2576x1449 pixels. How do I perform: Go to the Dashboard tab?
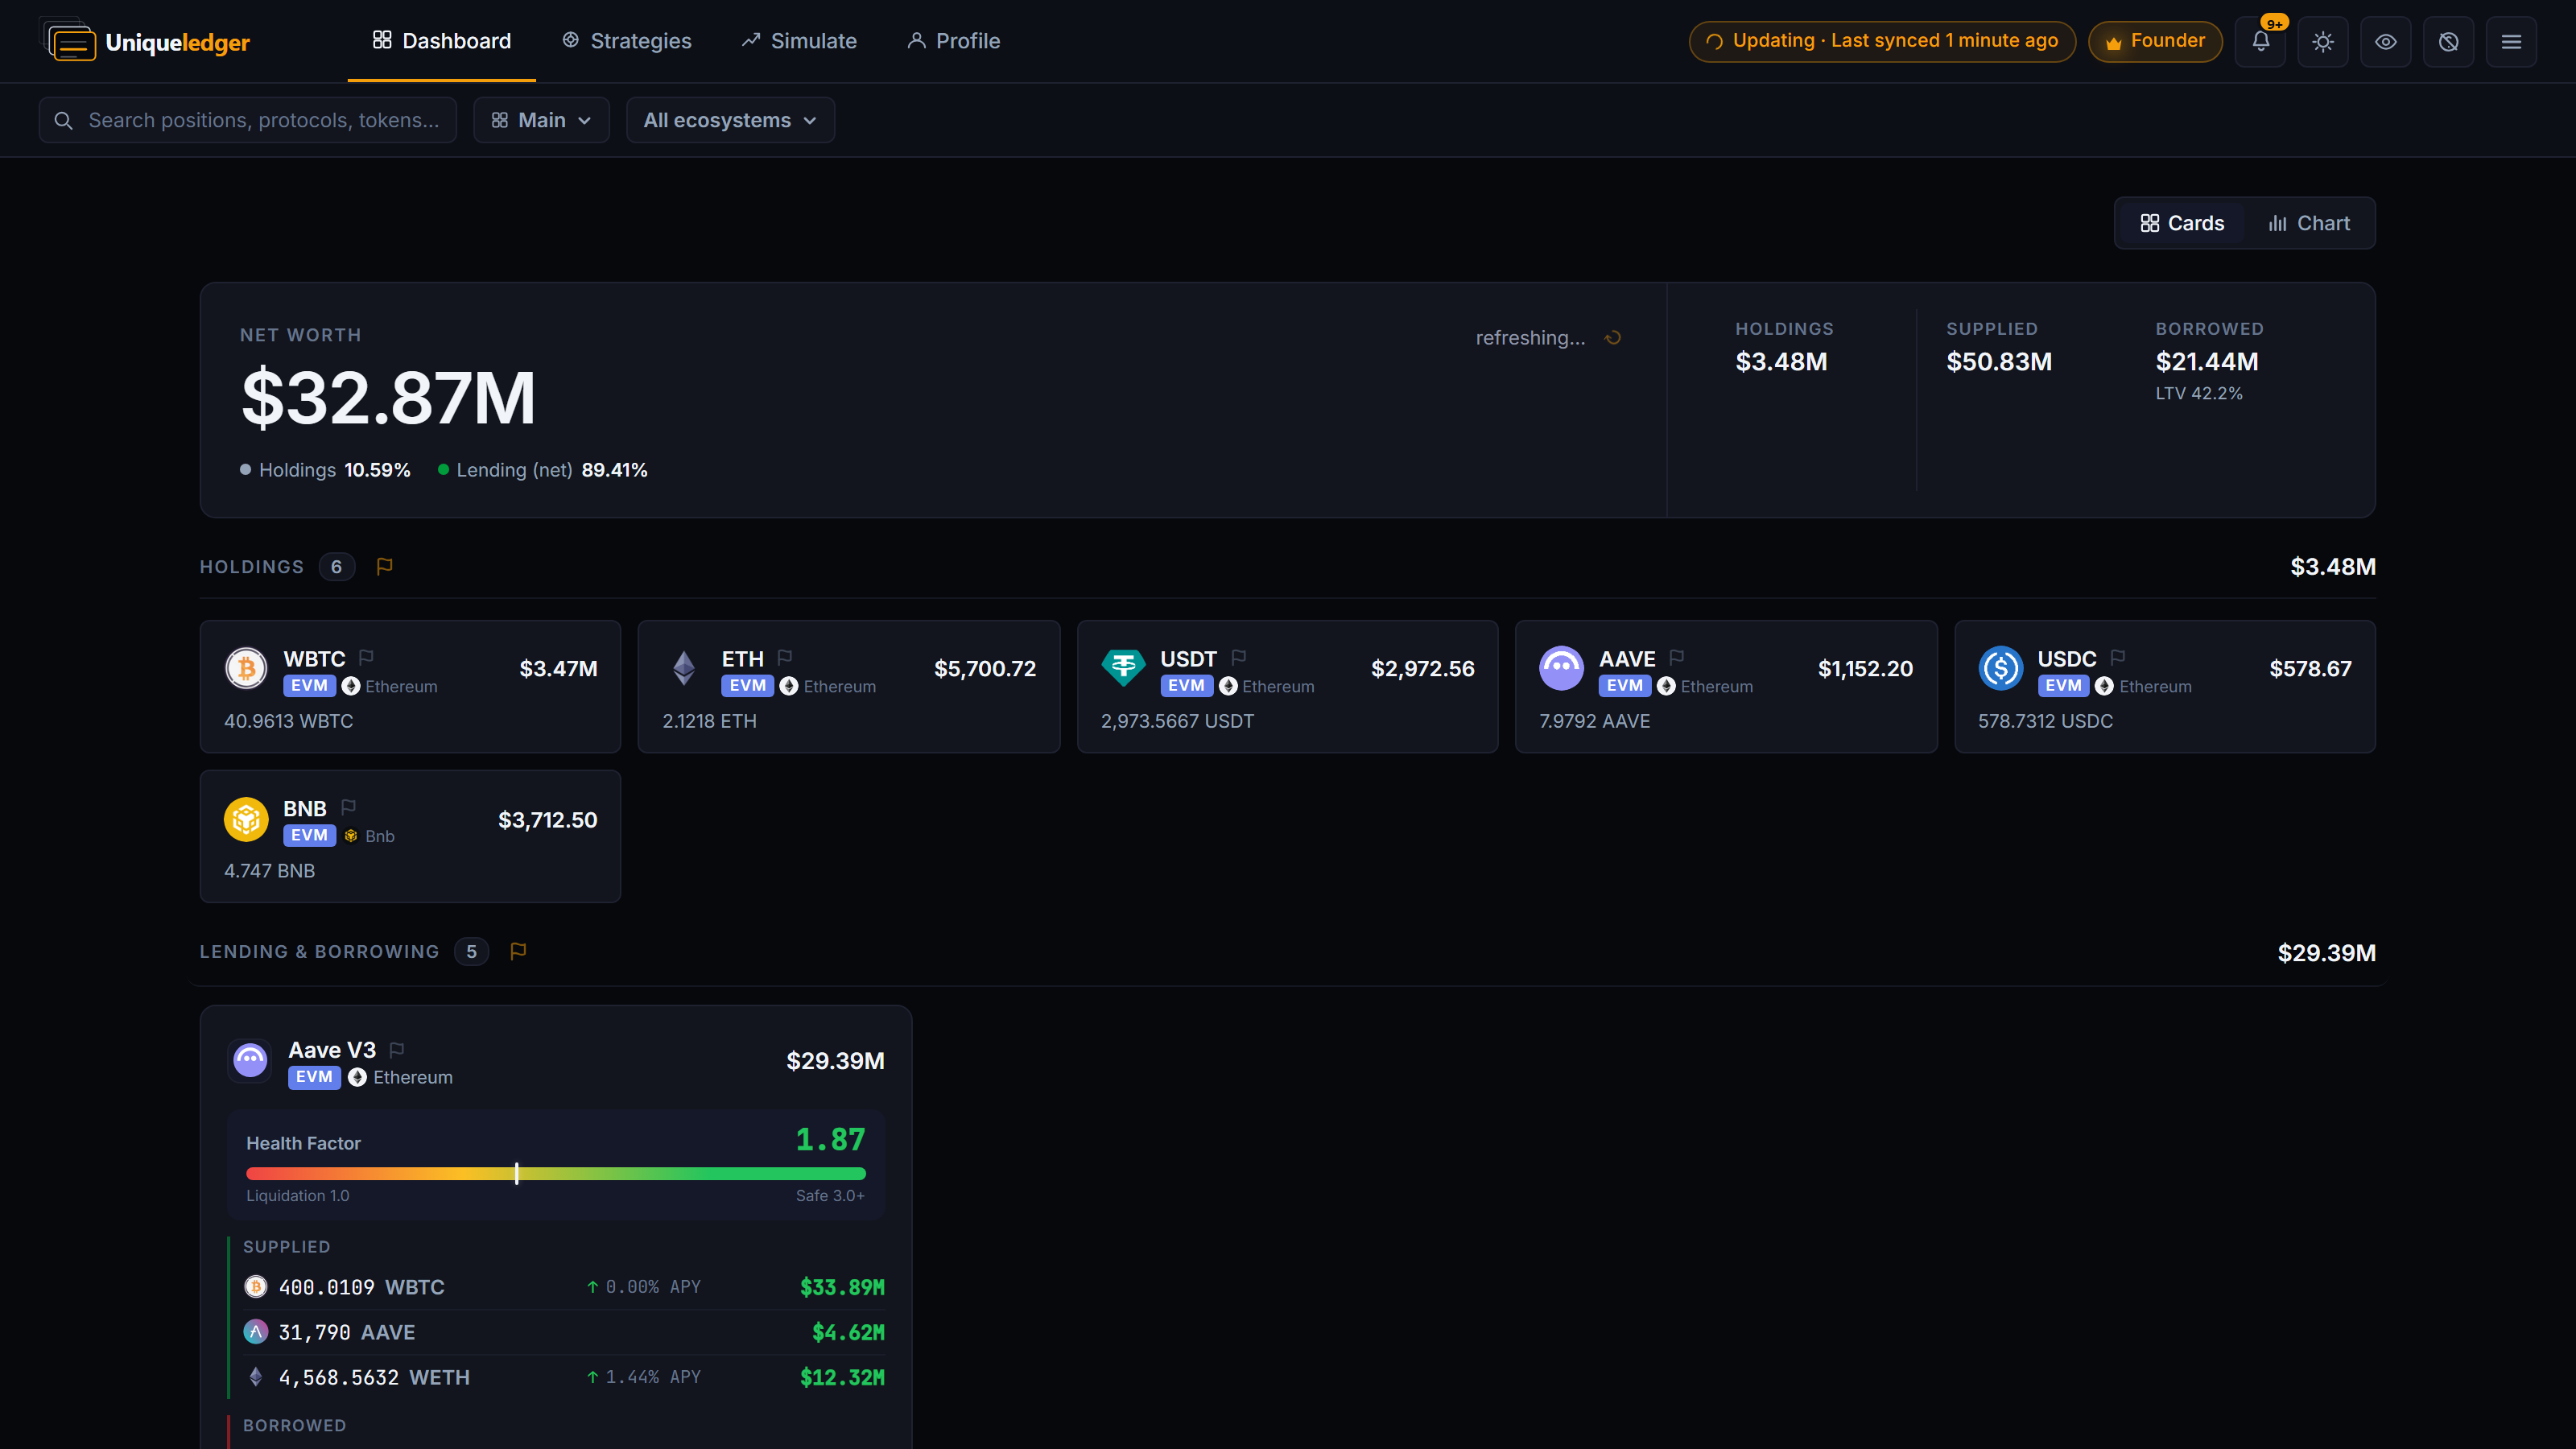[441, 41]
